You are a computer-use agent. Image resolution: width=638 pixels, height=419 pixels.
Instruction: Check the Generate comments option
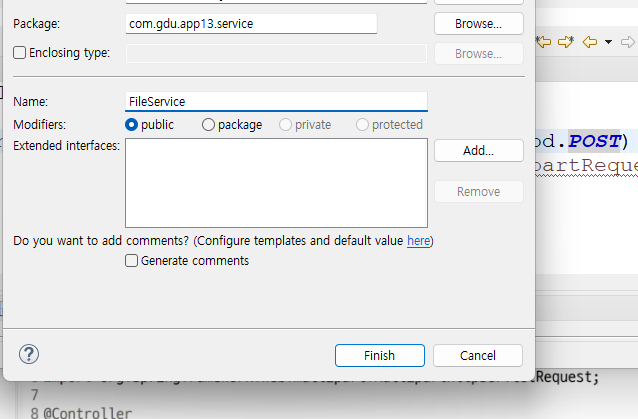pos(131,260)
